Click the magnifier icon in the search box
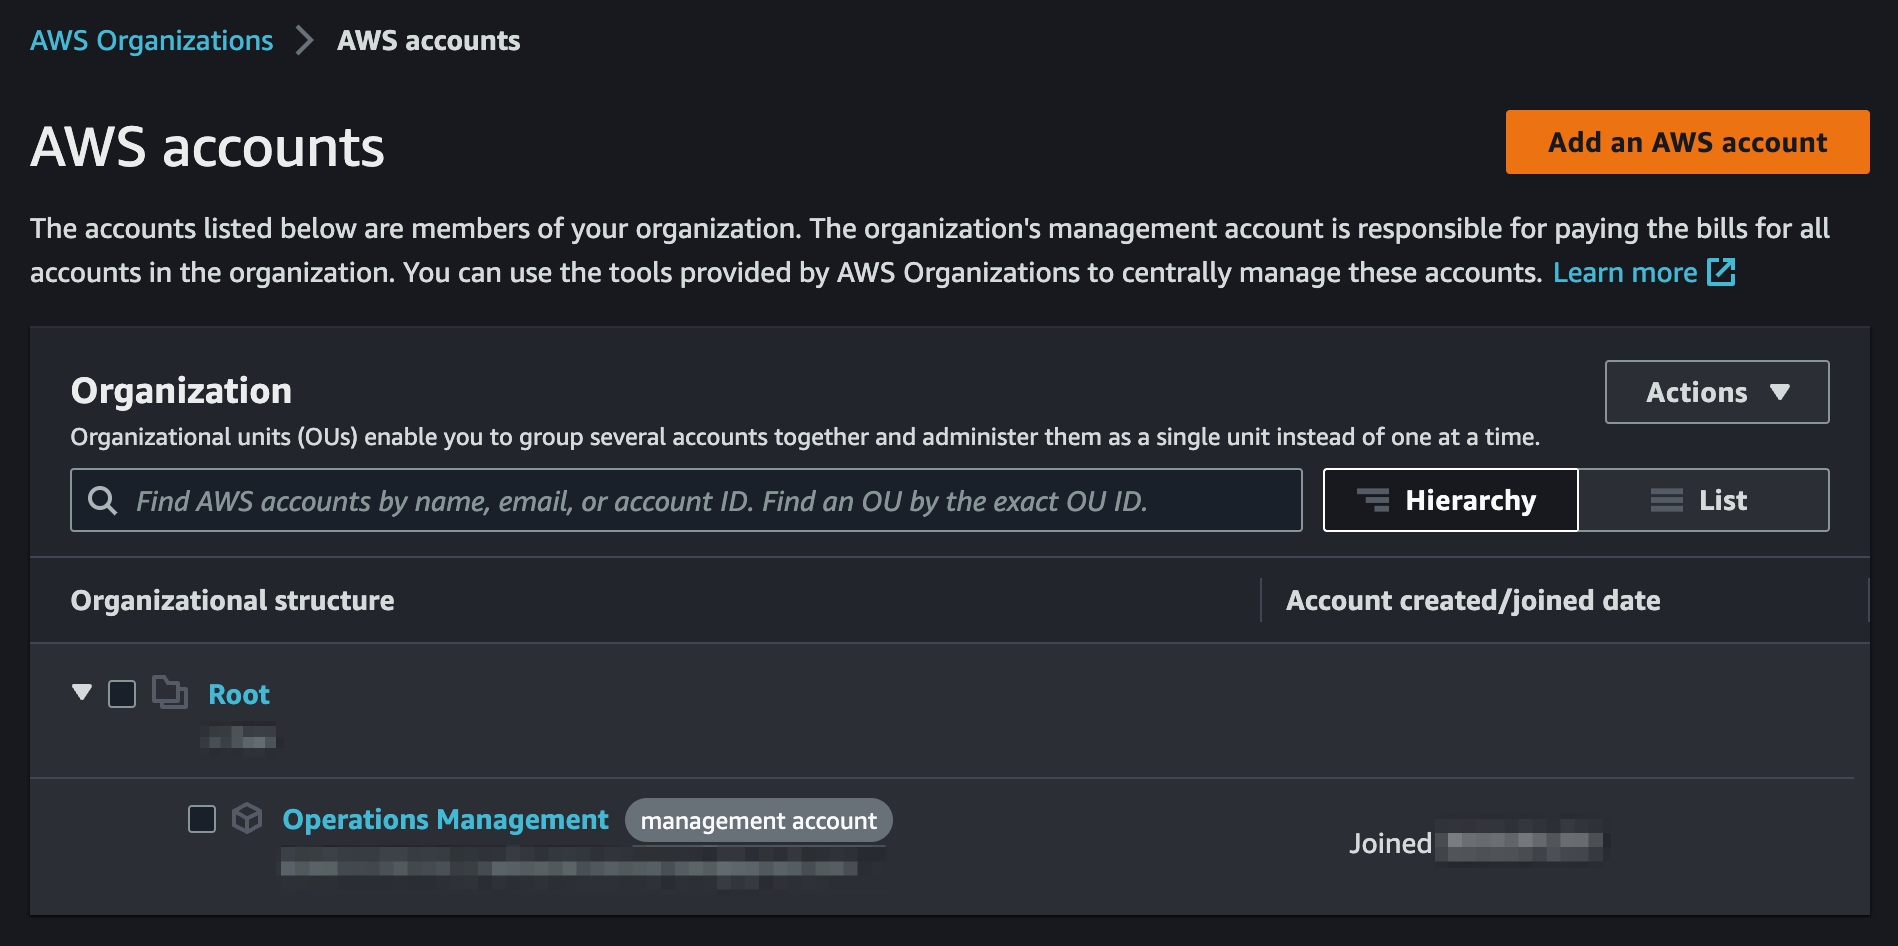Screen dimensions: 1898x946 [103, 500]
